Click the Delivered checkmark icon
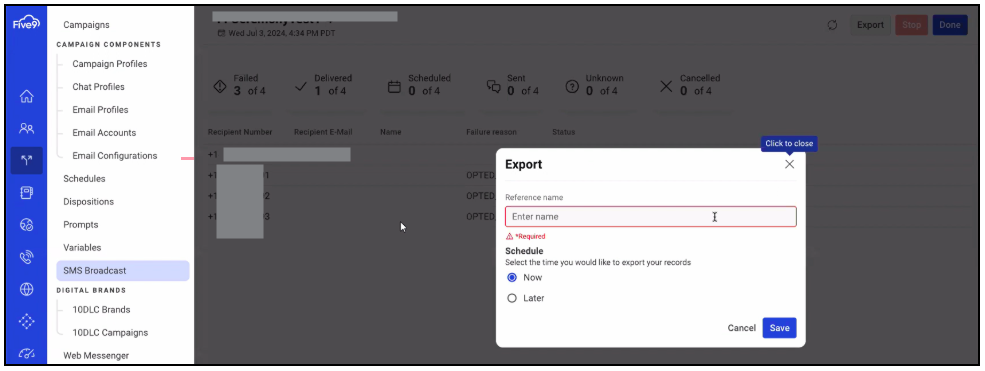Screen dimensions: 985x371 (301, 87)
